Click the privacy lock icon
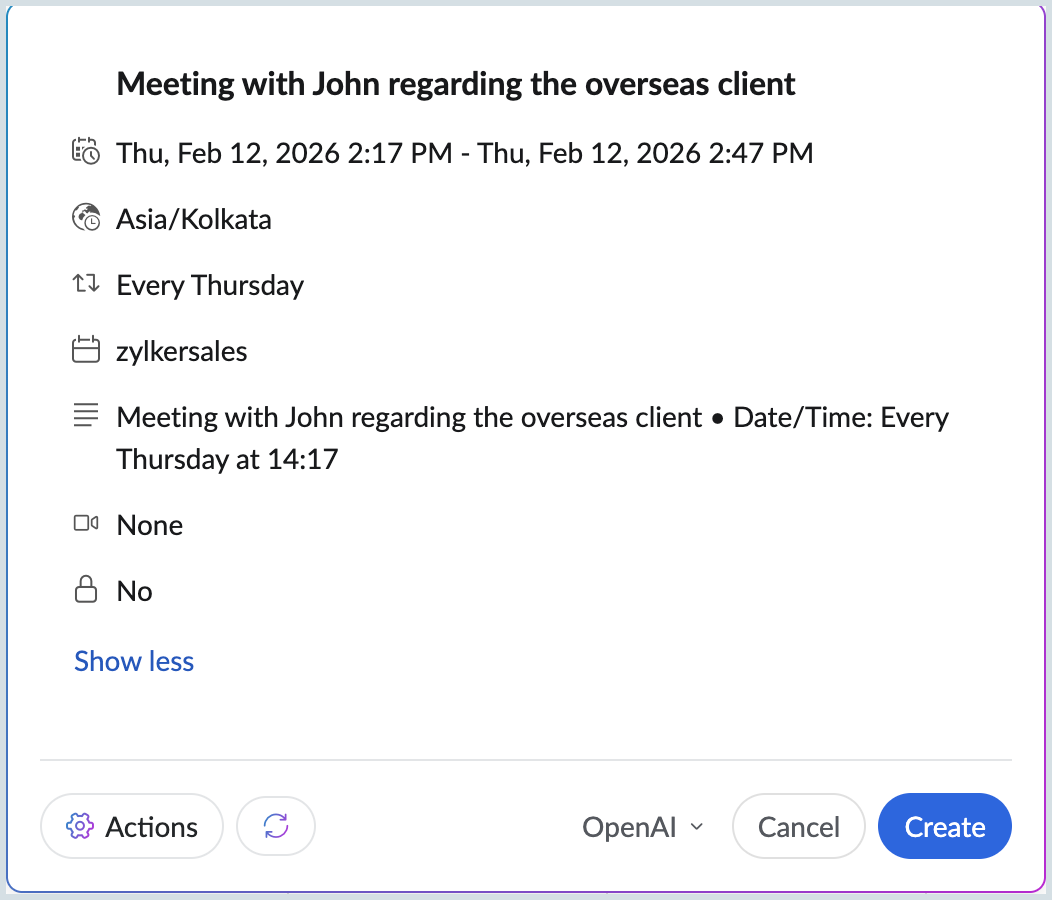Viewport: 1052px width, 900px height. pos(87,589)
